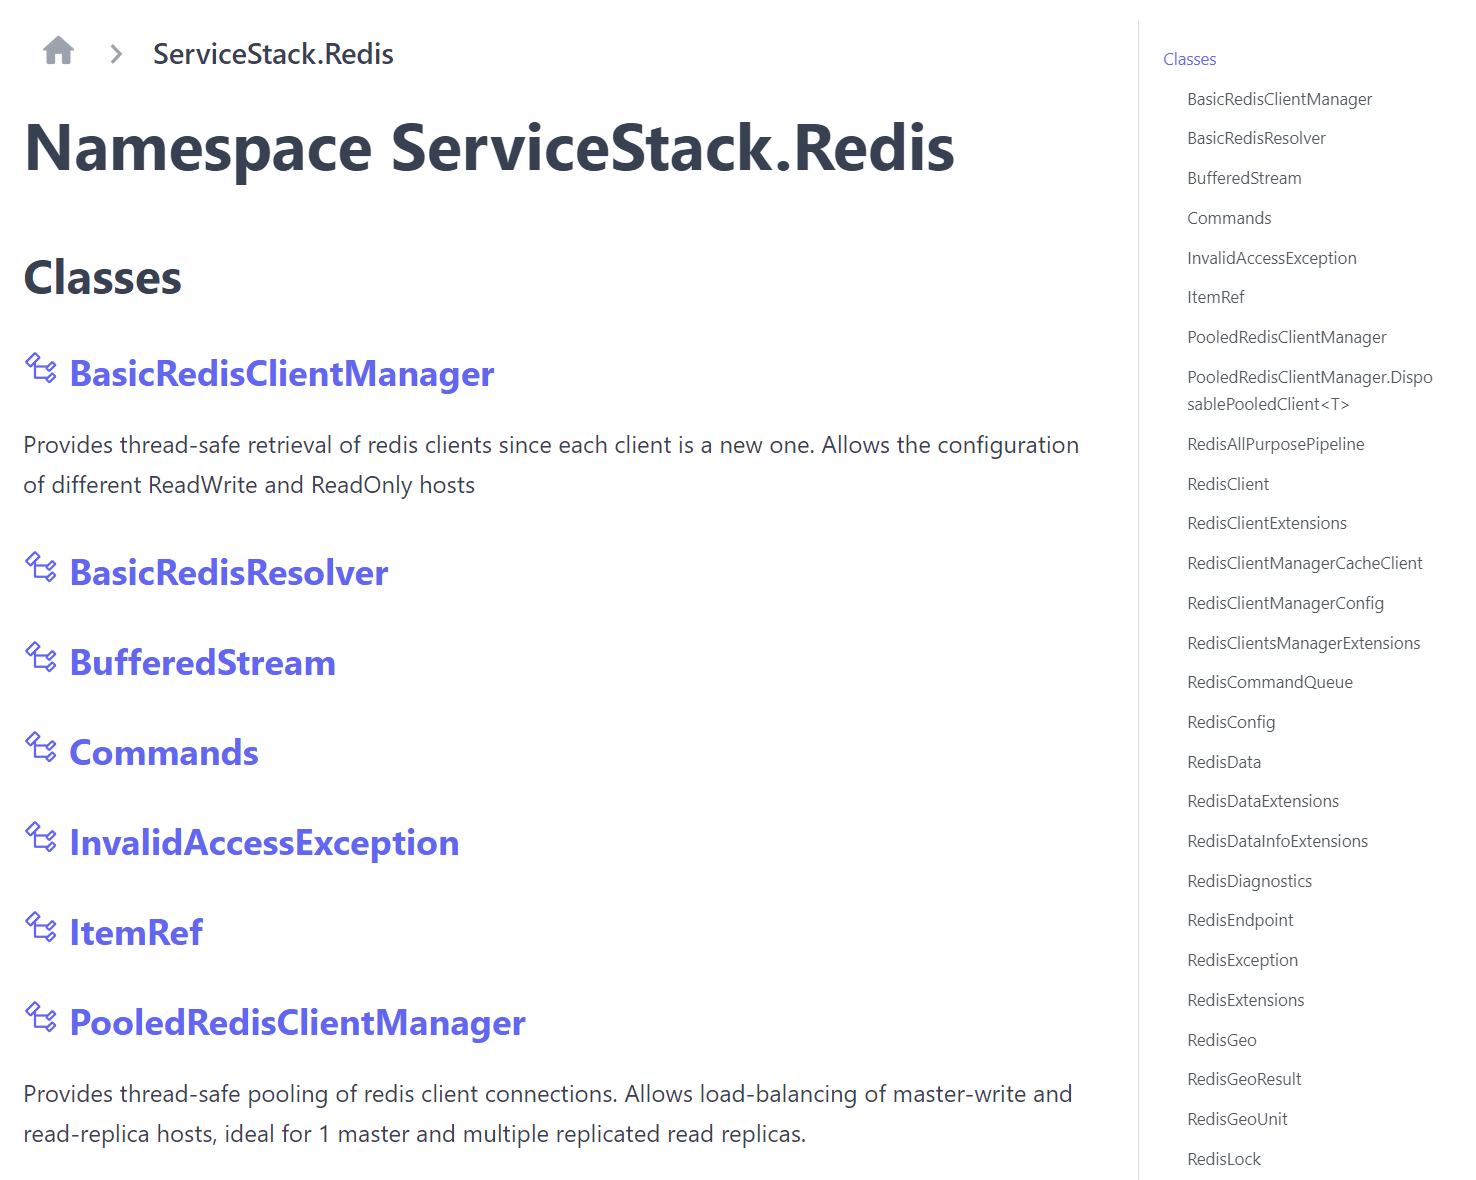Select RedisClientsManagerExtensions in sidebar
1476x1180 pixels.
(1303, 643)
